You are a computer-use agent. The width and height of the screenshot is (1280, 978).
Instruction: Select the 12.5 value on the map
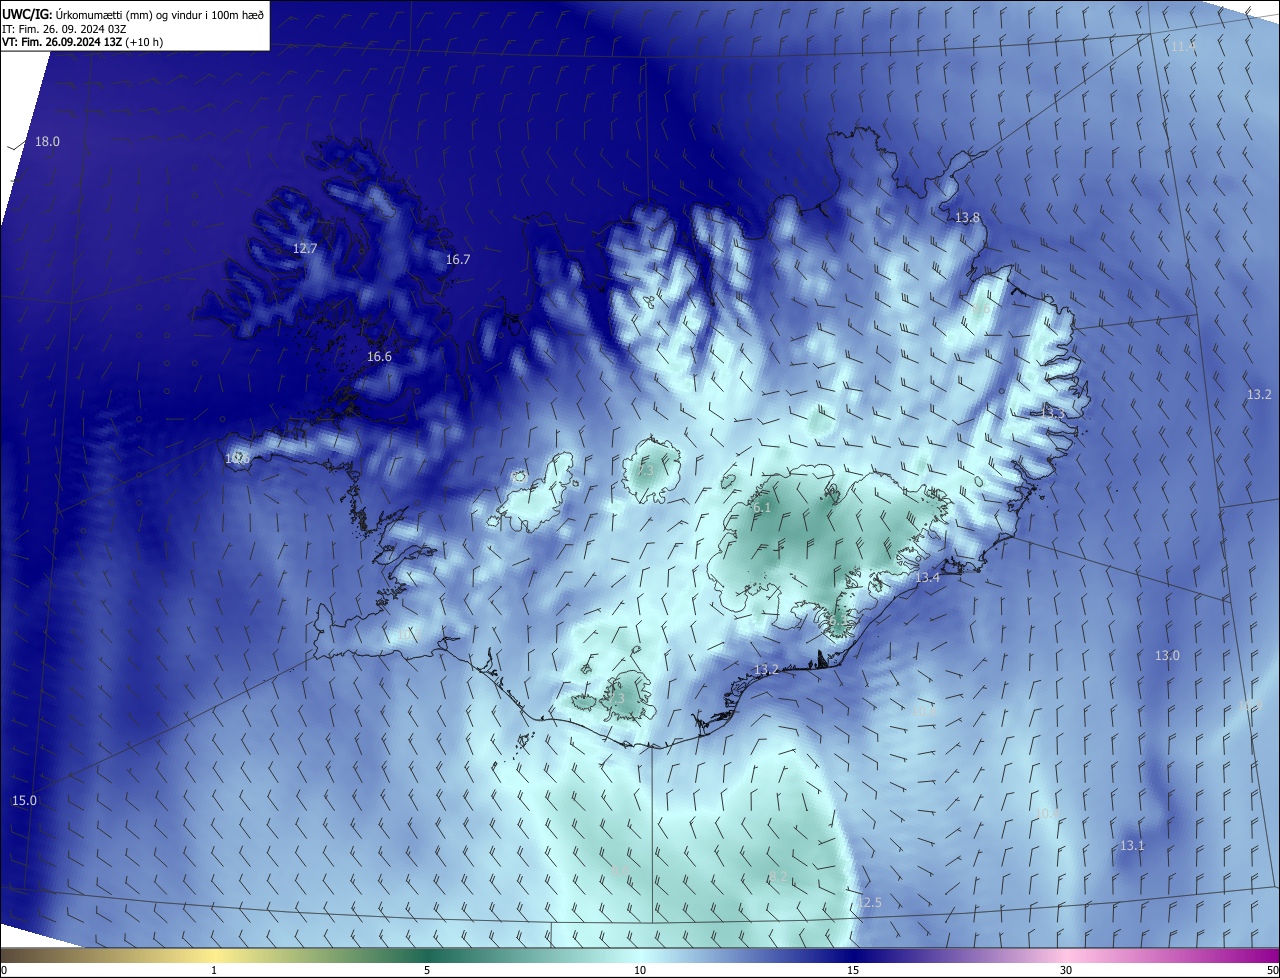coord(870,903)
